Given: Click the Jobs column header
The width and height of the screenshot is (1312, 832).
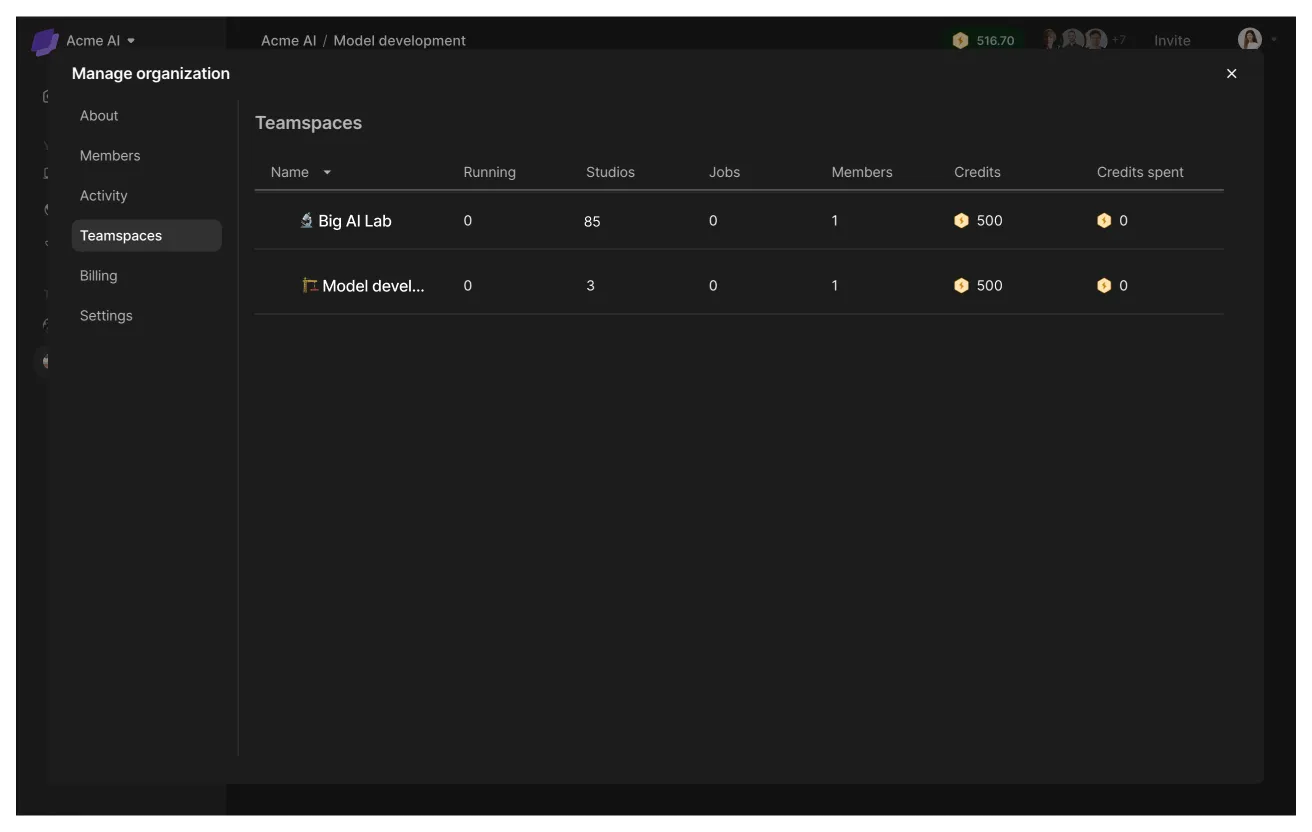Looking at the screenshot, I should point(724,172).
